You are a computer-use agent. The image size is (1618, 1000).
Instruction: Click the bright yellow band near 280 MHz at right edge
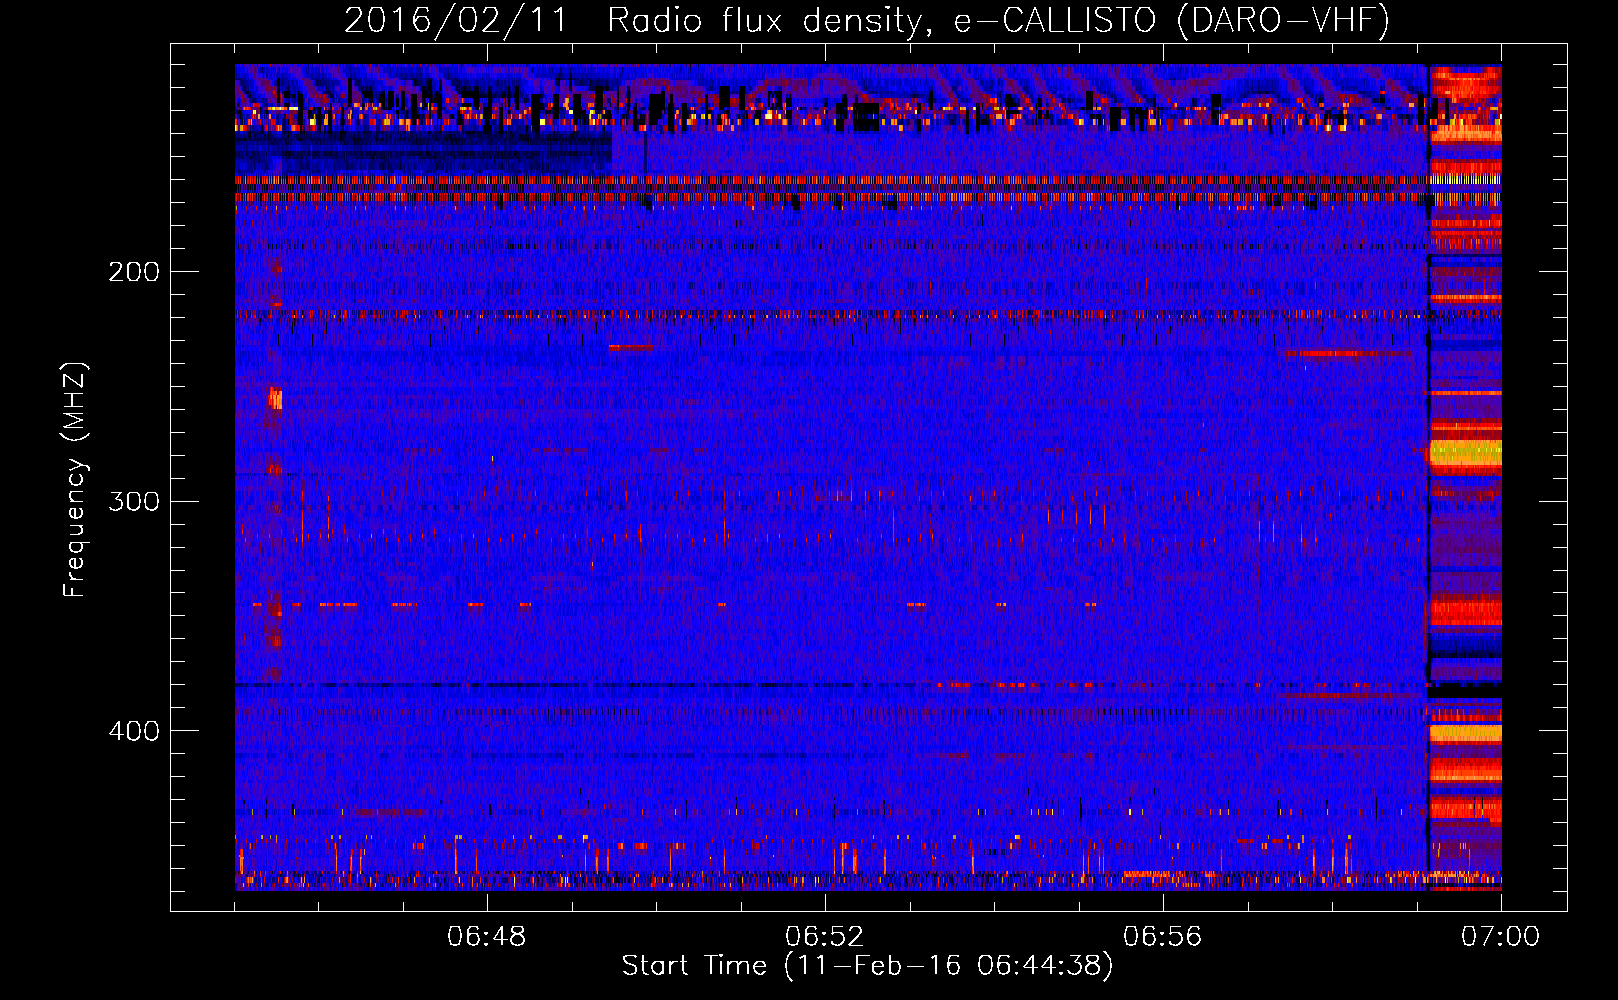(x=1465, y=454)
